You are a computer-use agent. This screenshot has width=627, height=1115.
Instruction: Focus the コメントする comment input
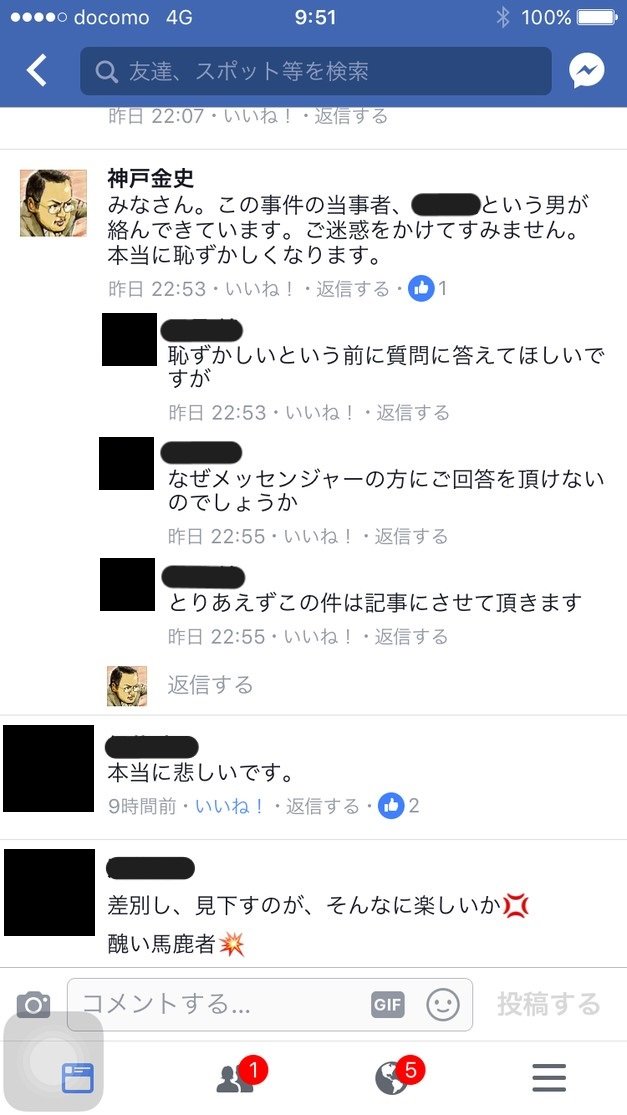pyautogui.click(x=269, y=1004)
